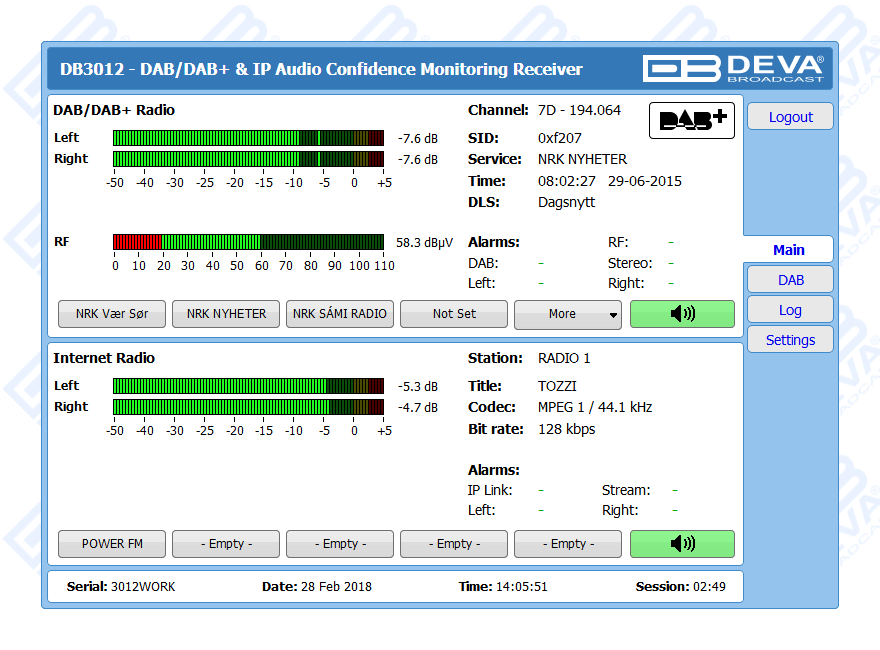Select the NRK Vær Sør preset
The height and width of the screenshot is (650, 880).
[112, 314]
